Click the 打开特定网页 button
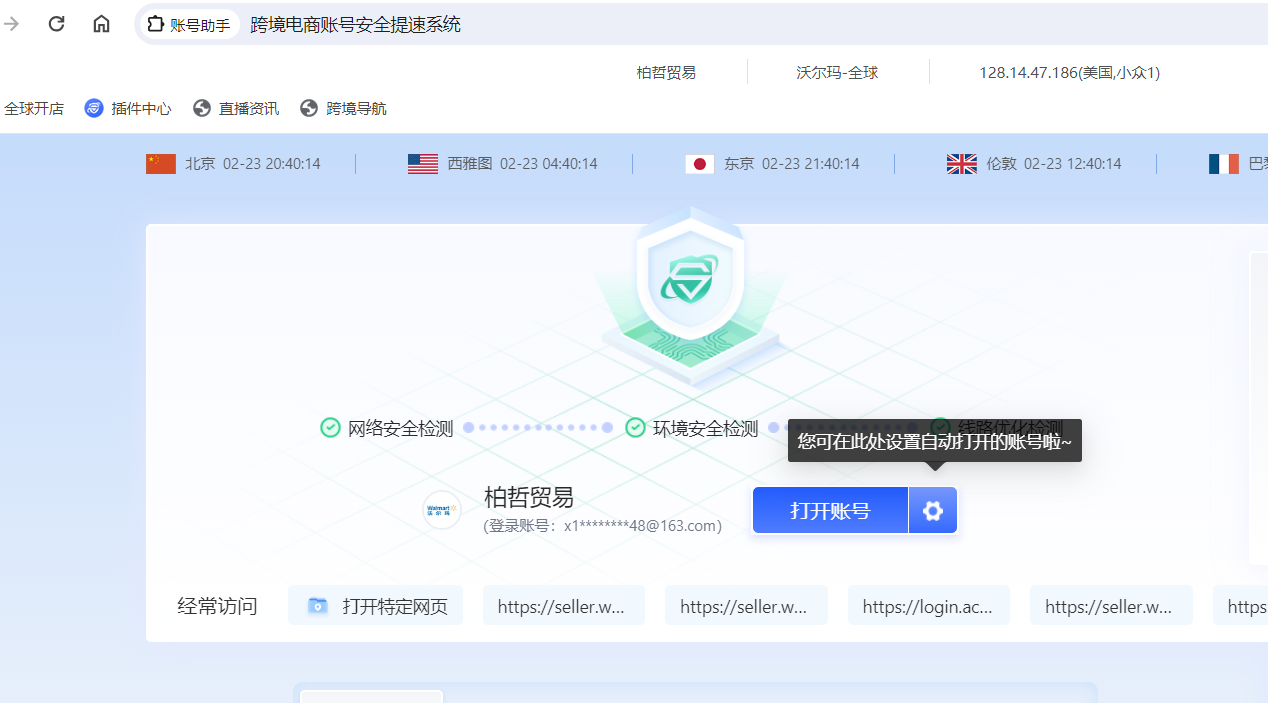The width and height of the screenshot is (1268, 703). [x=376, y=606]
